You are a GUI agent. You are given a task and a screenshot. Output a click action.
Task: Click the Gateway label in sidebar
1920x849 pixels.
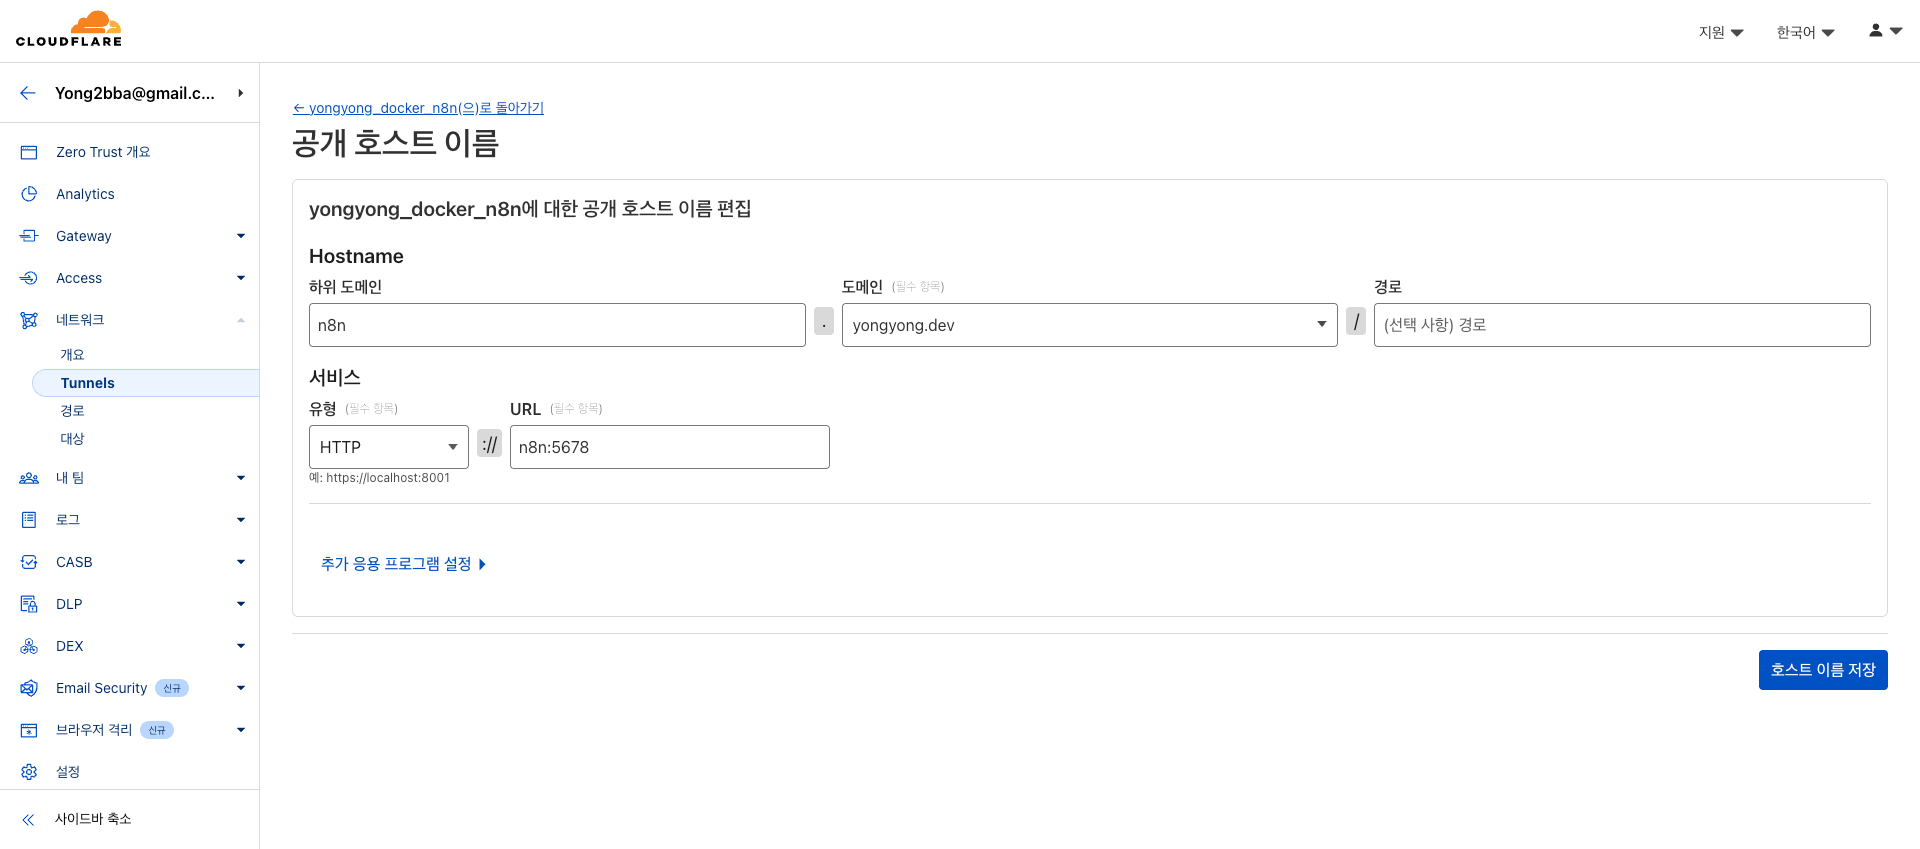pos(84,236)
